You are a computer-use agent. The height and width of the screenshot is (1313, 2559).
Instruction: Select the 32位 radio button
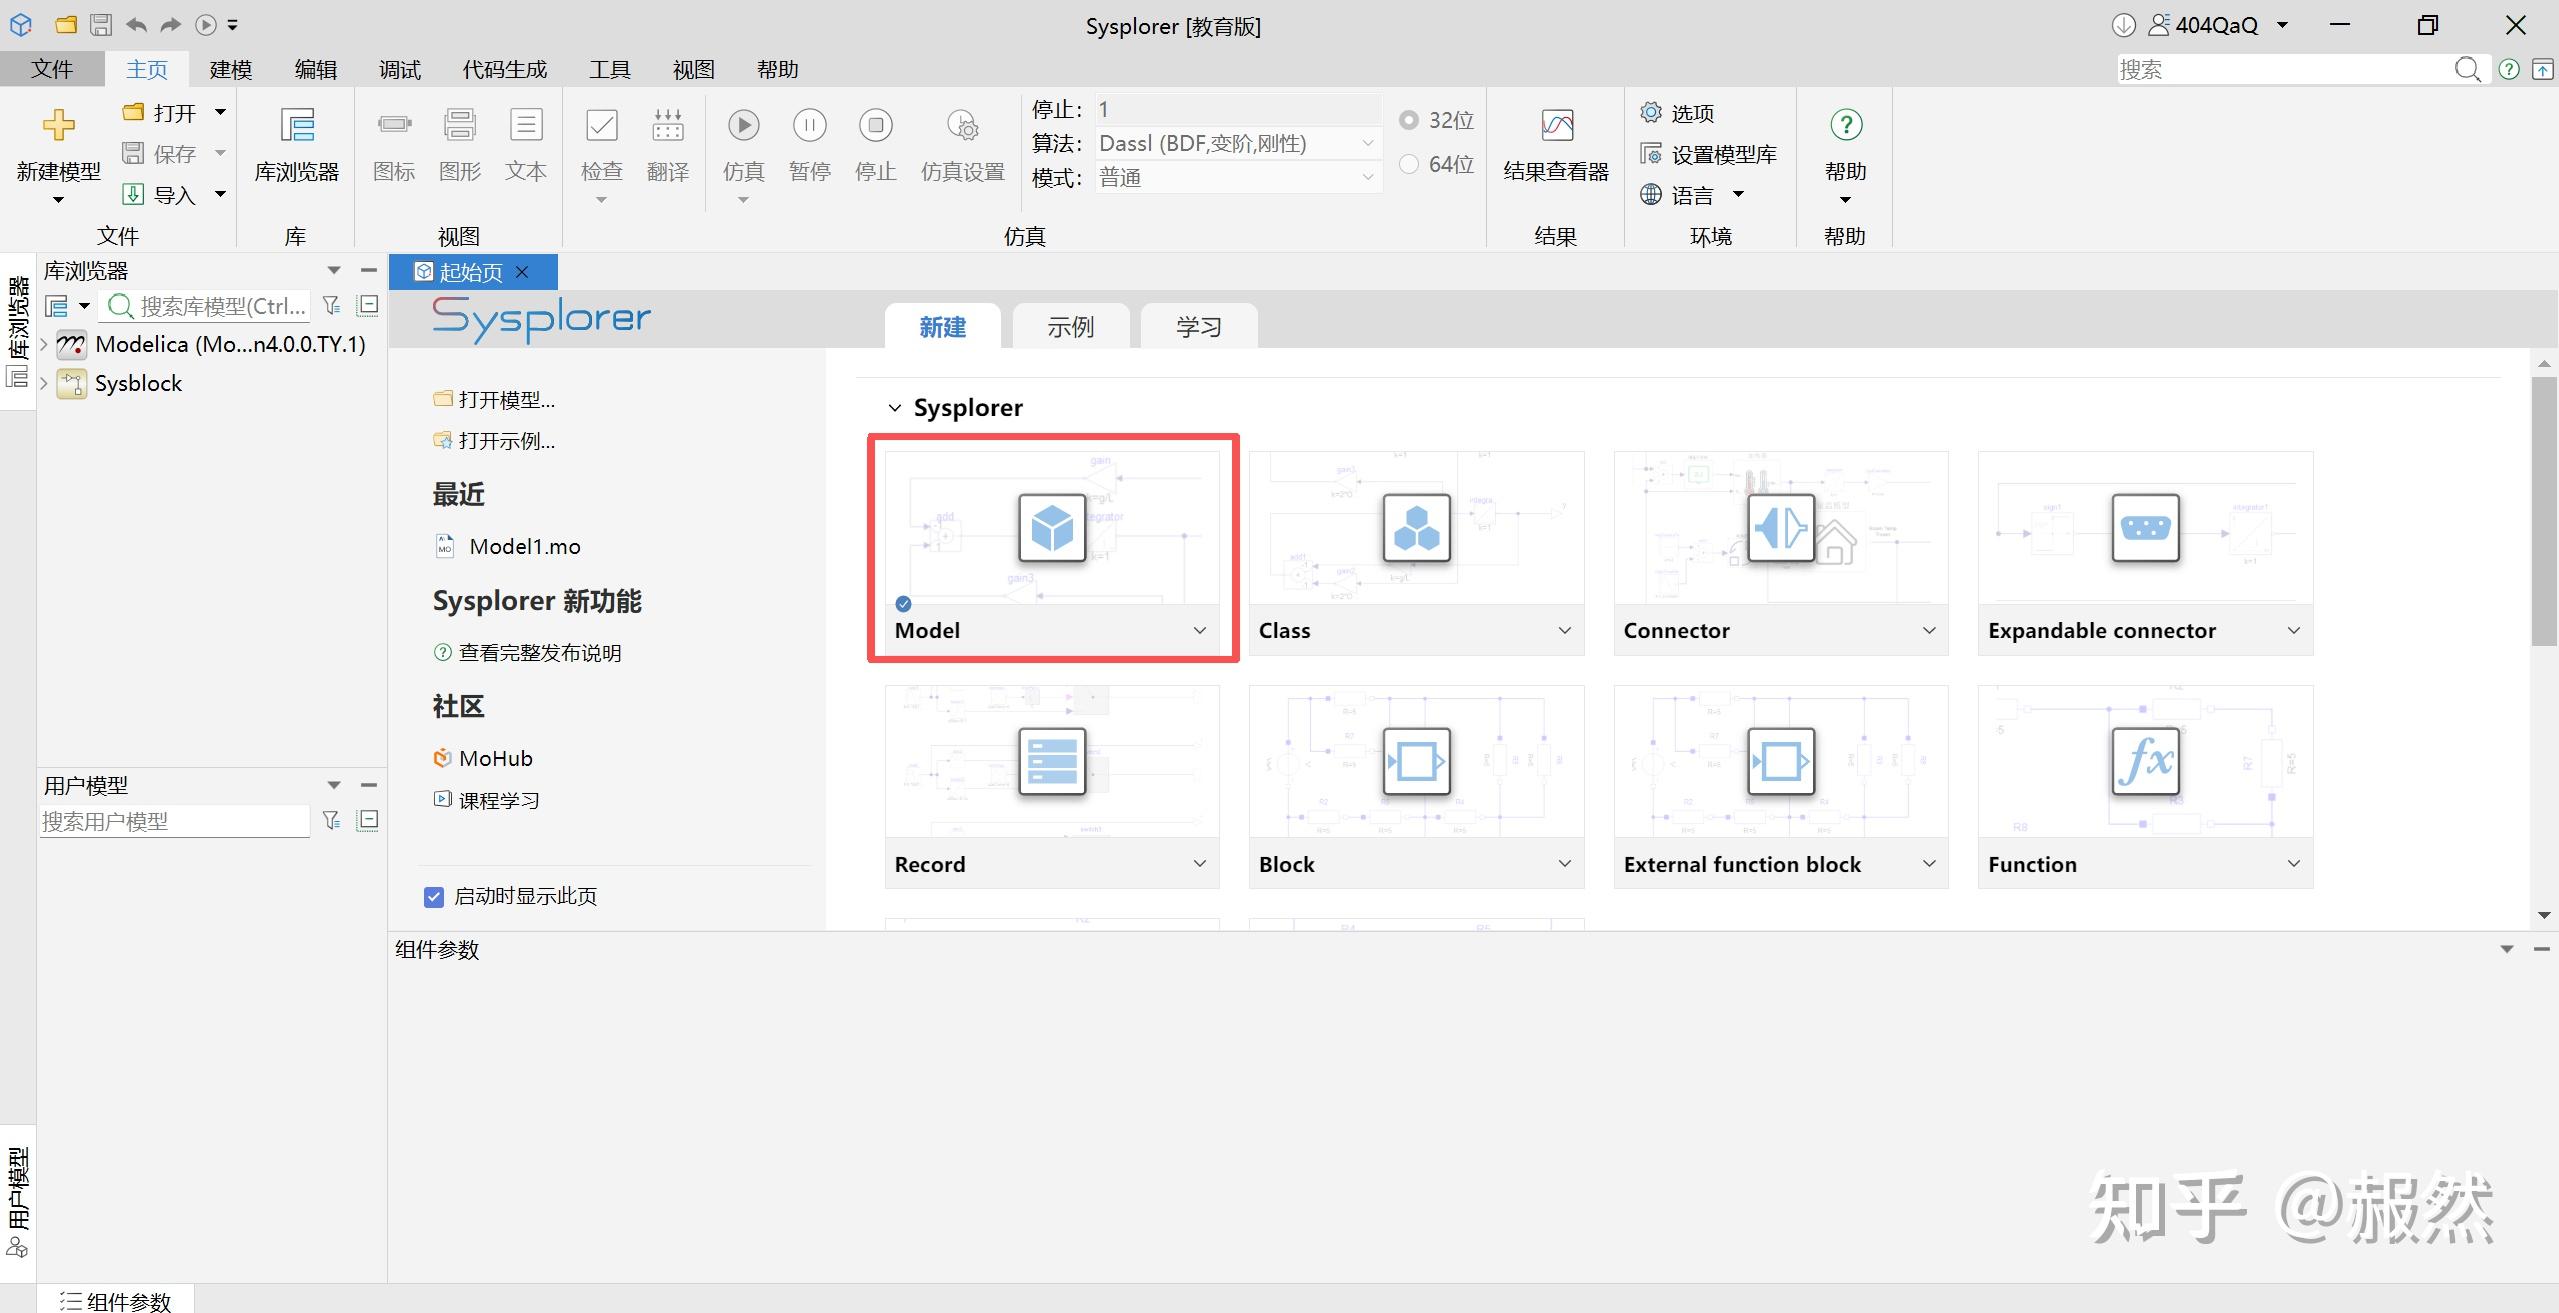1409,120
